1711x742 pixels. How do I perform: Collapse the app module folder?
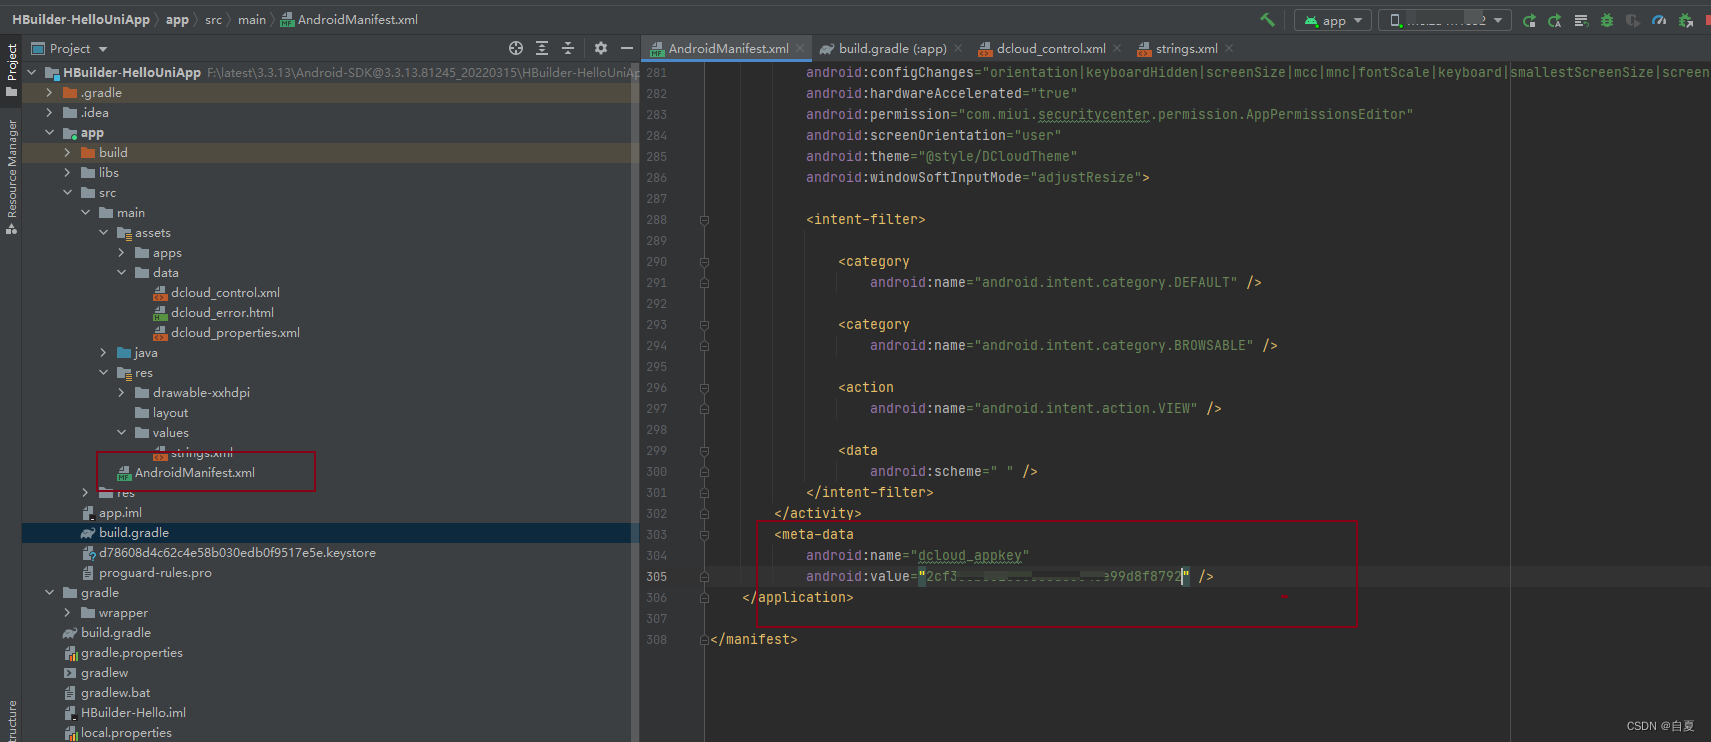49,132
